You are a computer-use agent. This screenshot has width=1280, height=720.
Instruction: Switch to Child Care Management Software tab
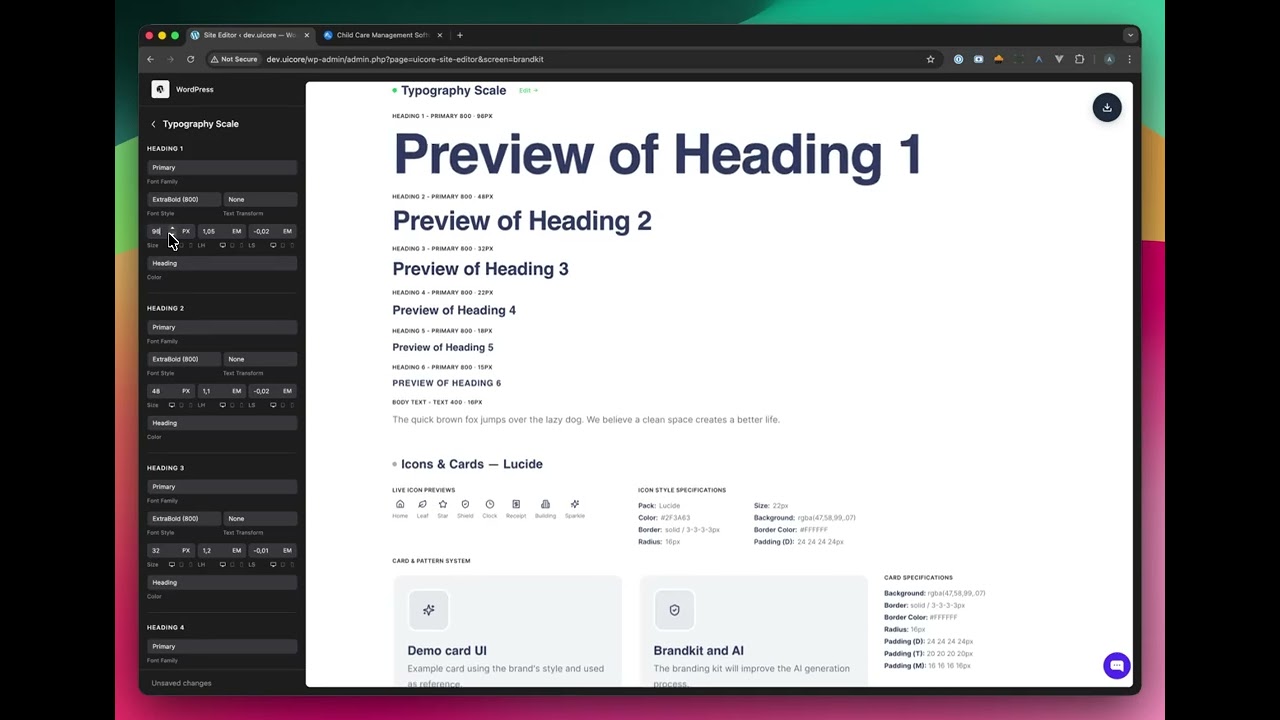382,35
